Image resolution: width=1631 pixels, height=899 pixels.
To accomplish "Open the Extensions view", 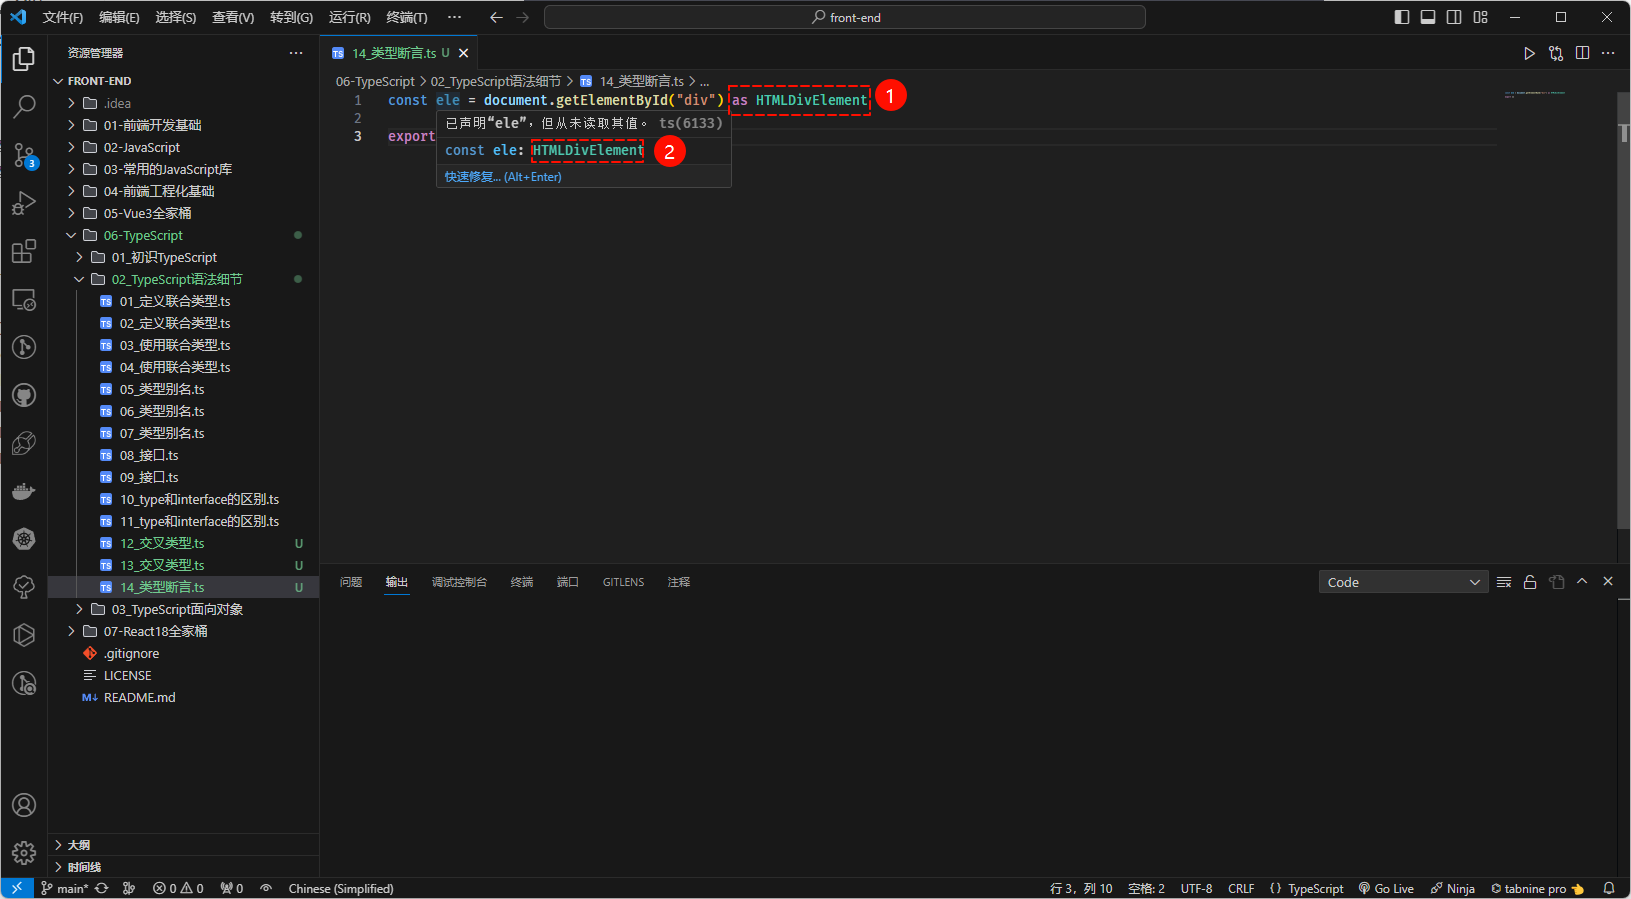I will tap(24, 251).
